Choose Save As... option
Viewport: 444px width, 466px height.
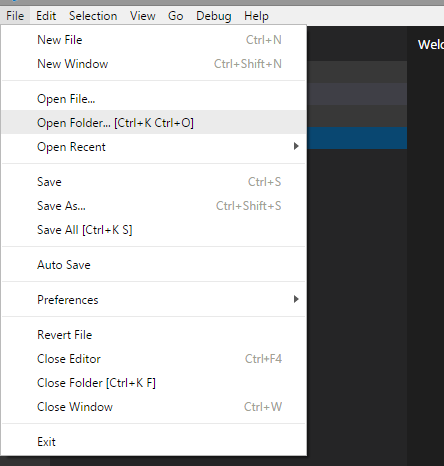pyautogui.click(x=154, y=206)
